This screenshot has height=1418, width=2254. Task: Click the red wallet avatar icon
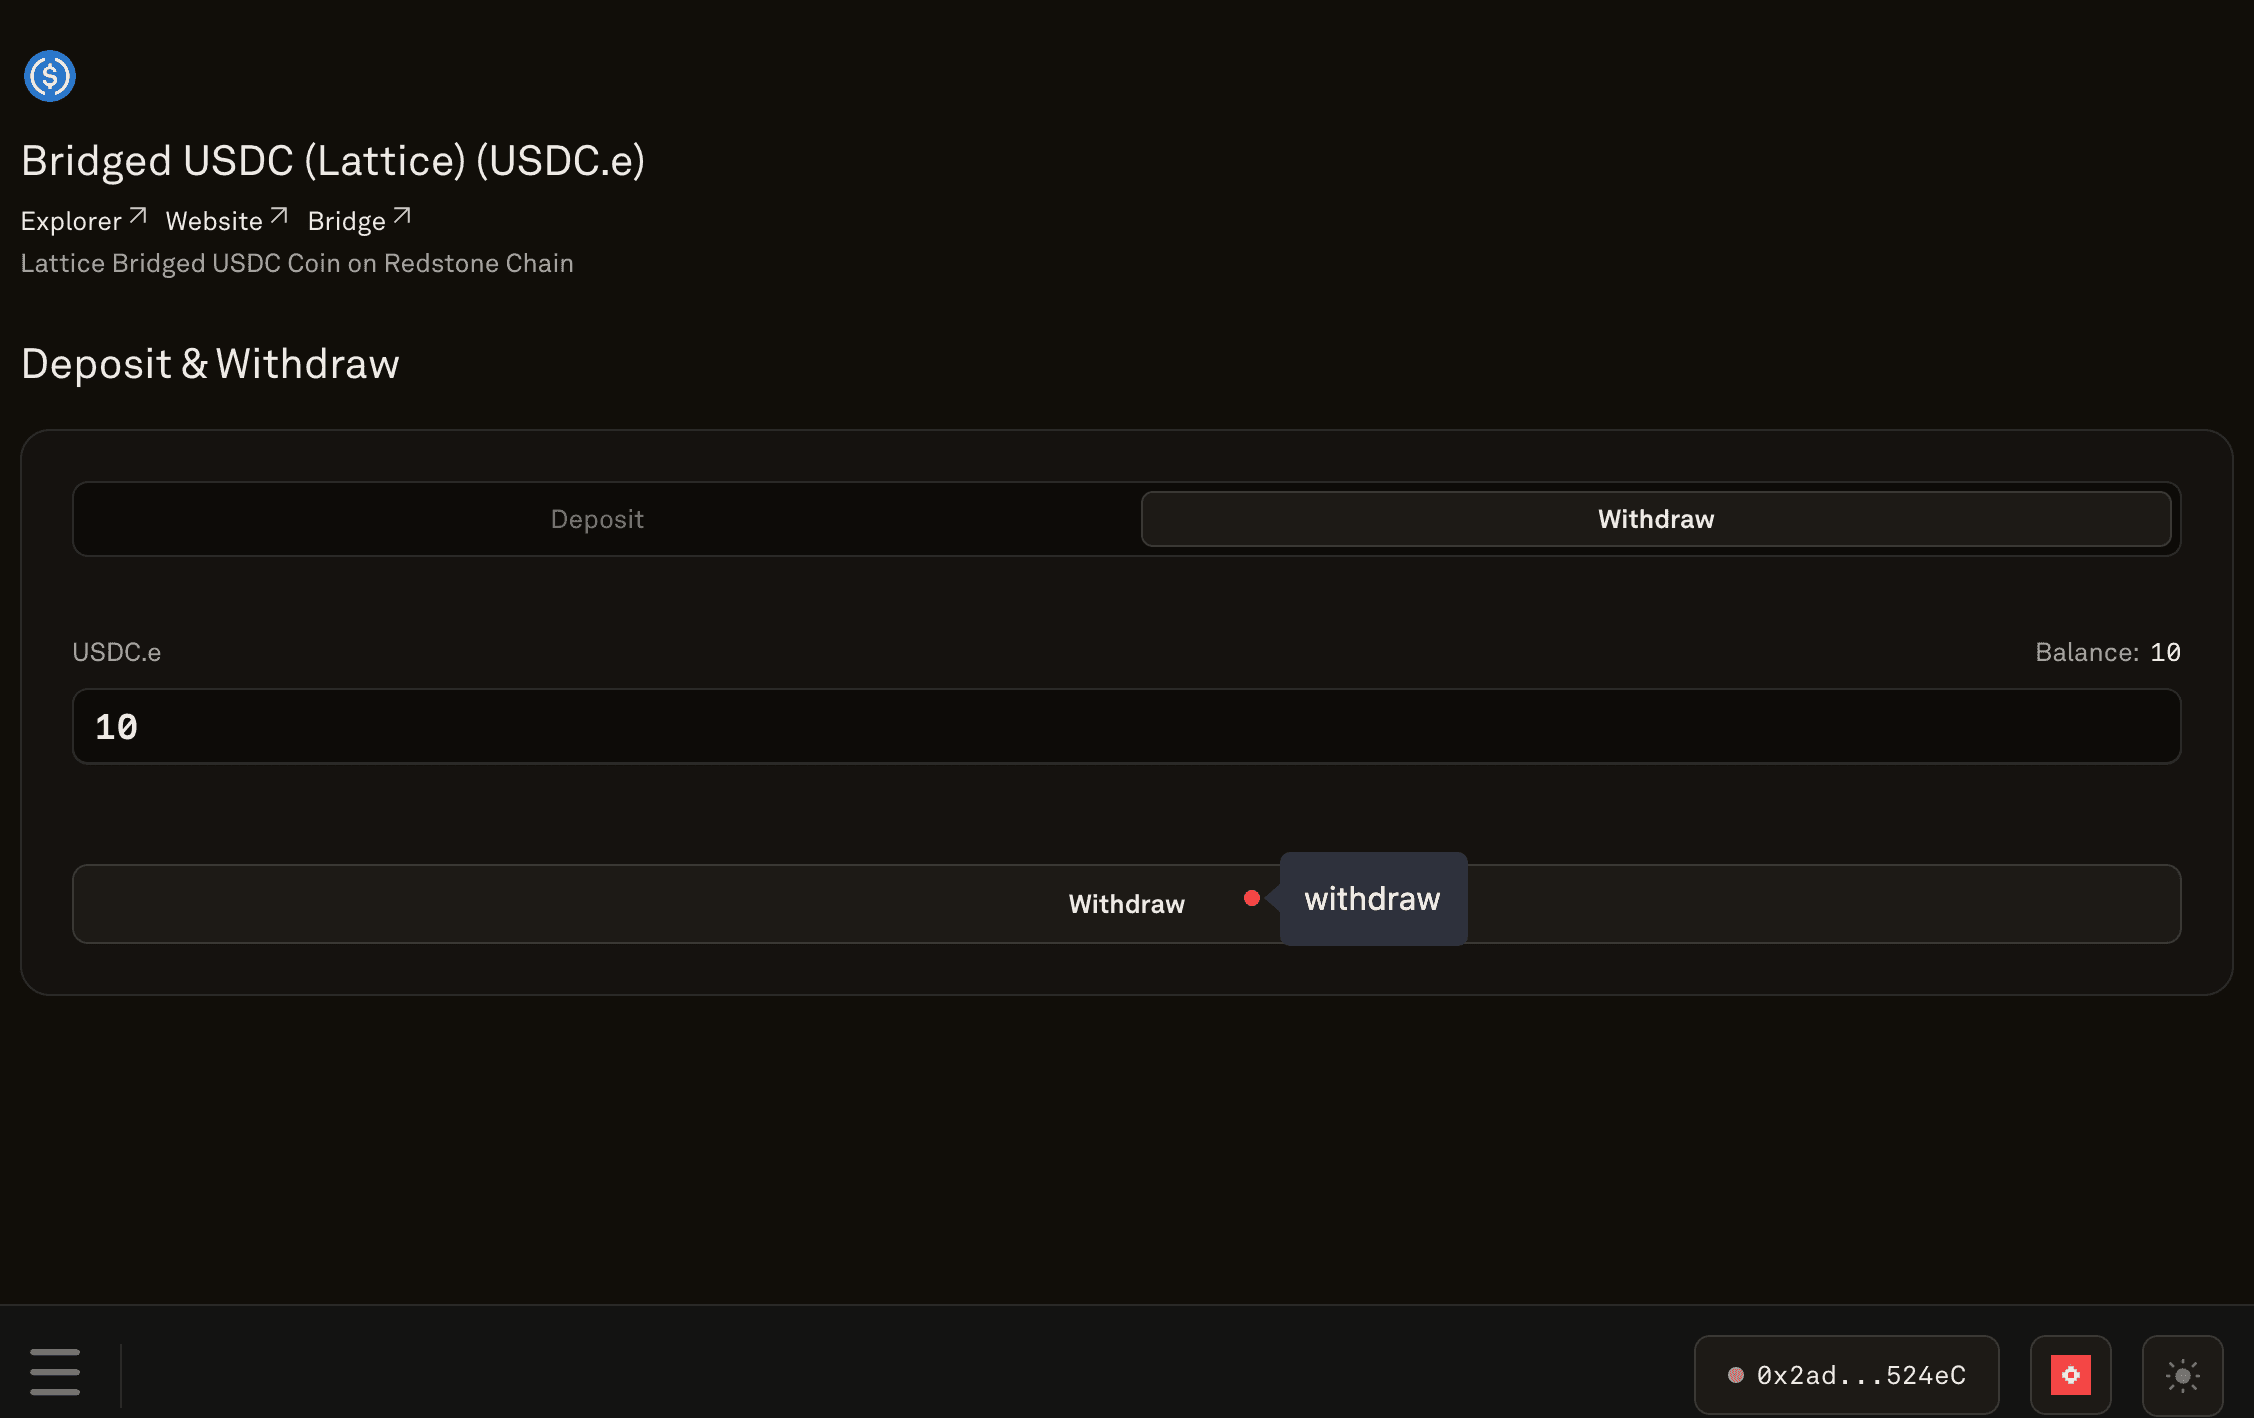coord(2070,1374)
